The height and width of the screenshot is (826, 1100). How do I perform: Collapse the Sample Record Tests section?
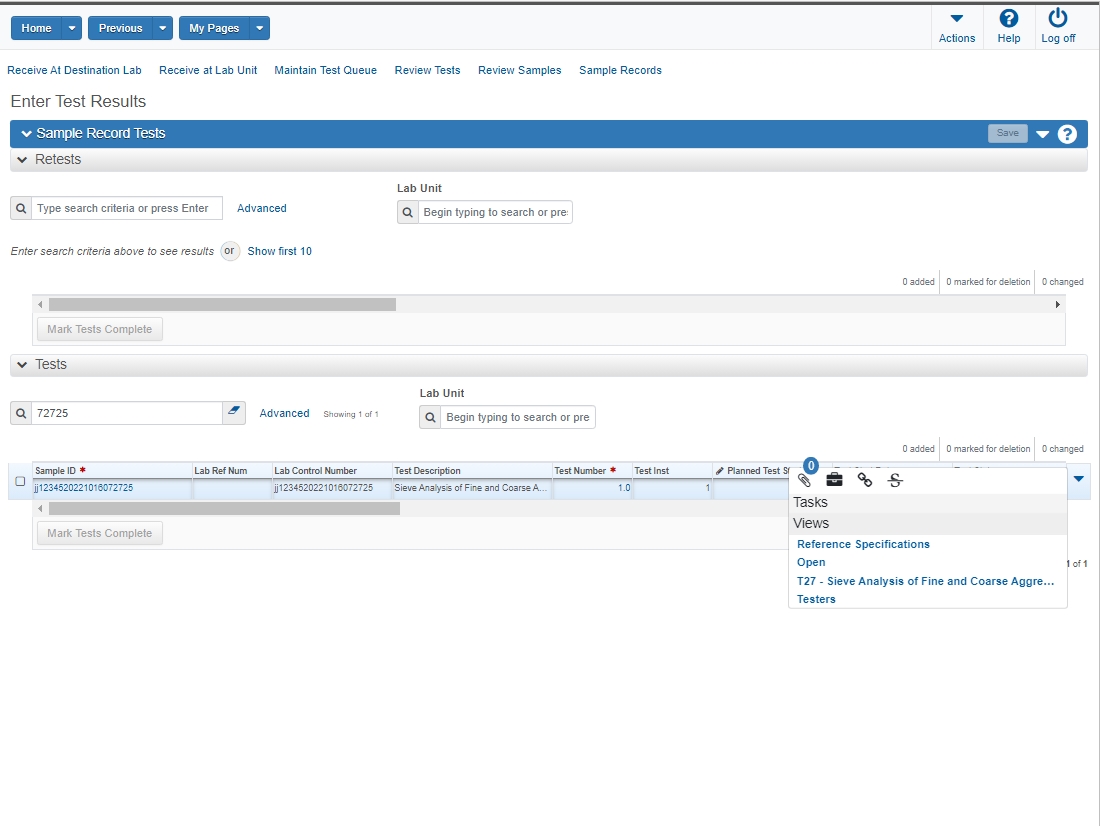(x=27, y=133)
